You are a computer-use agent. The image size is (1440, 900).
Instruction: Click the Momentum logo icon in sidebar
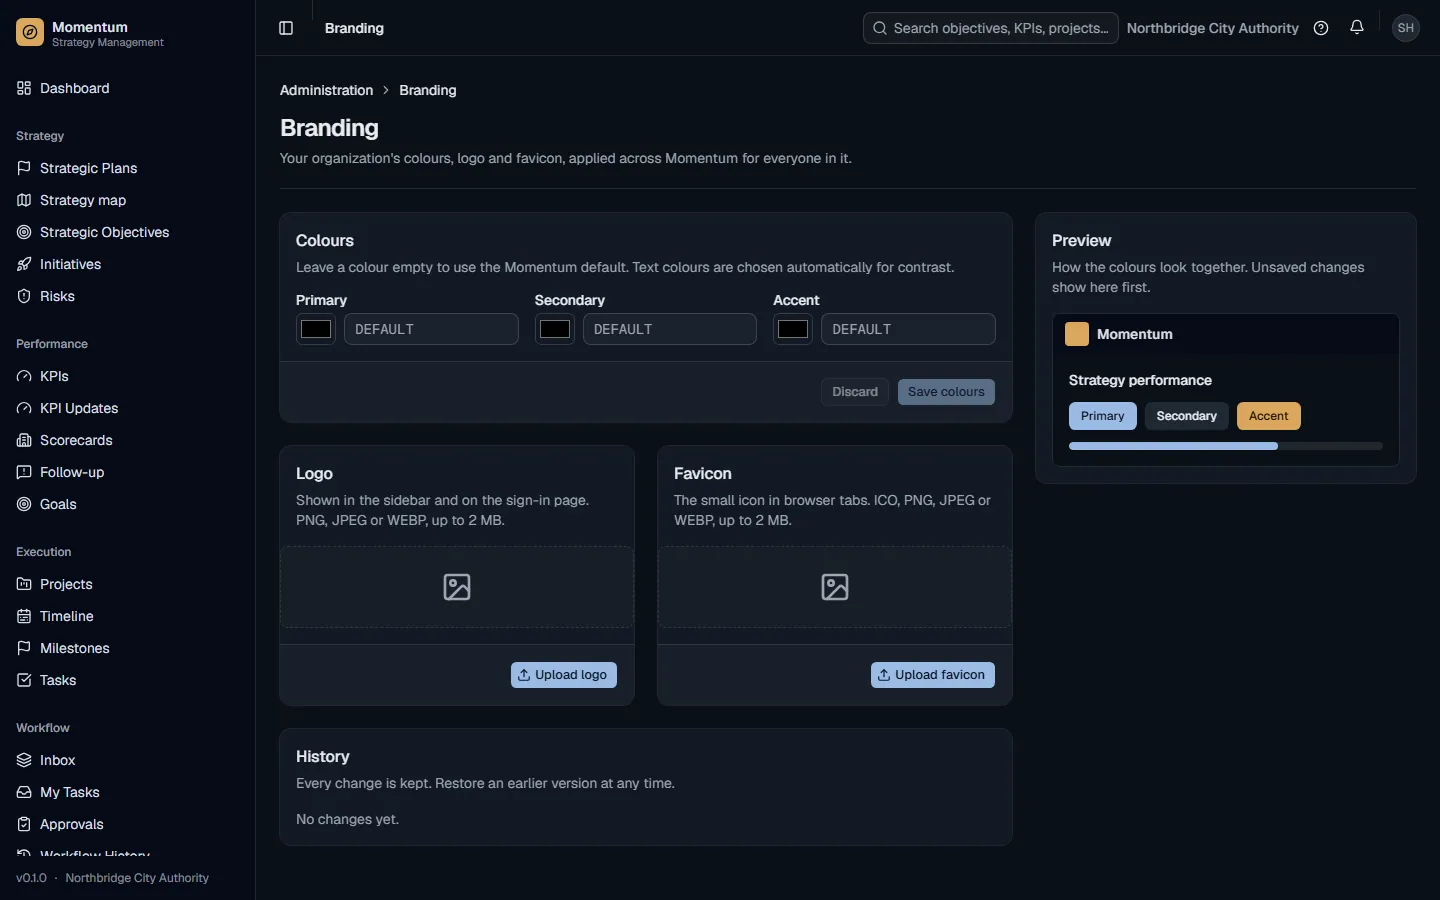pos(30,33)
